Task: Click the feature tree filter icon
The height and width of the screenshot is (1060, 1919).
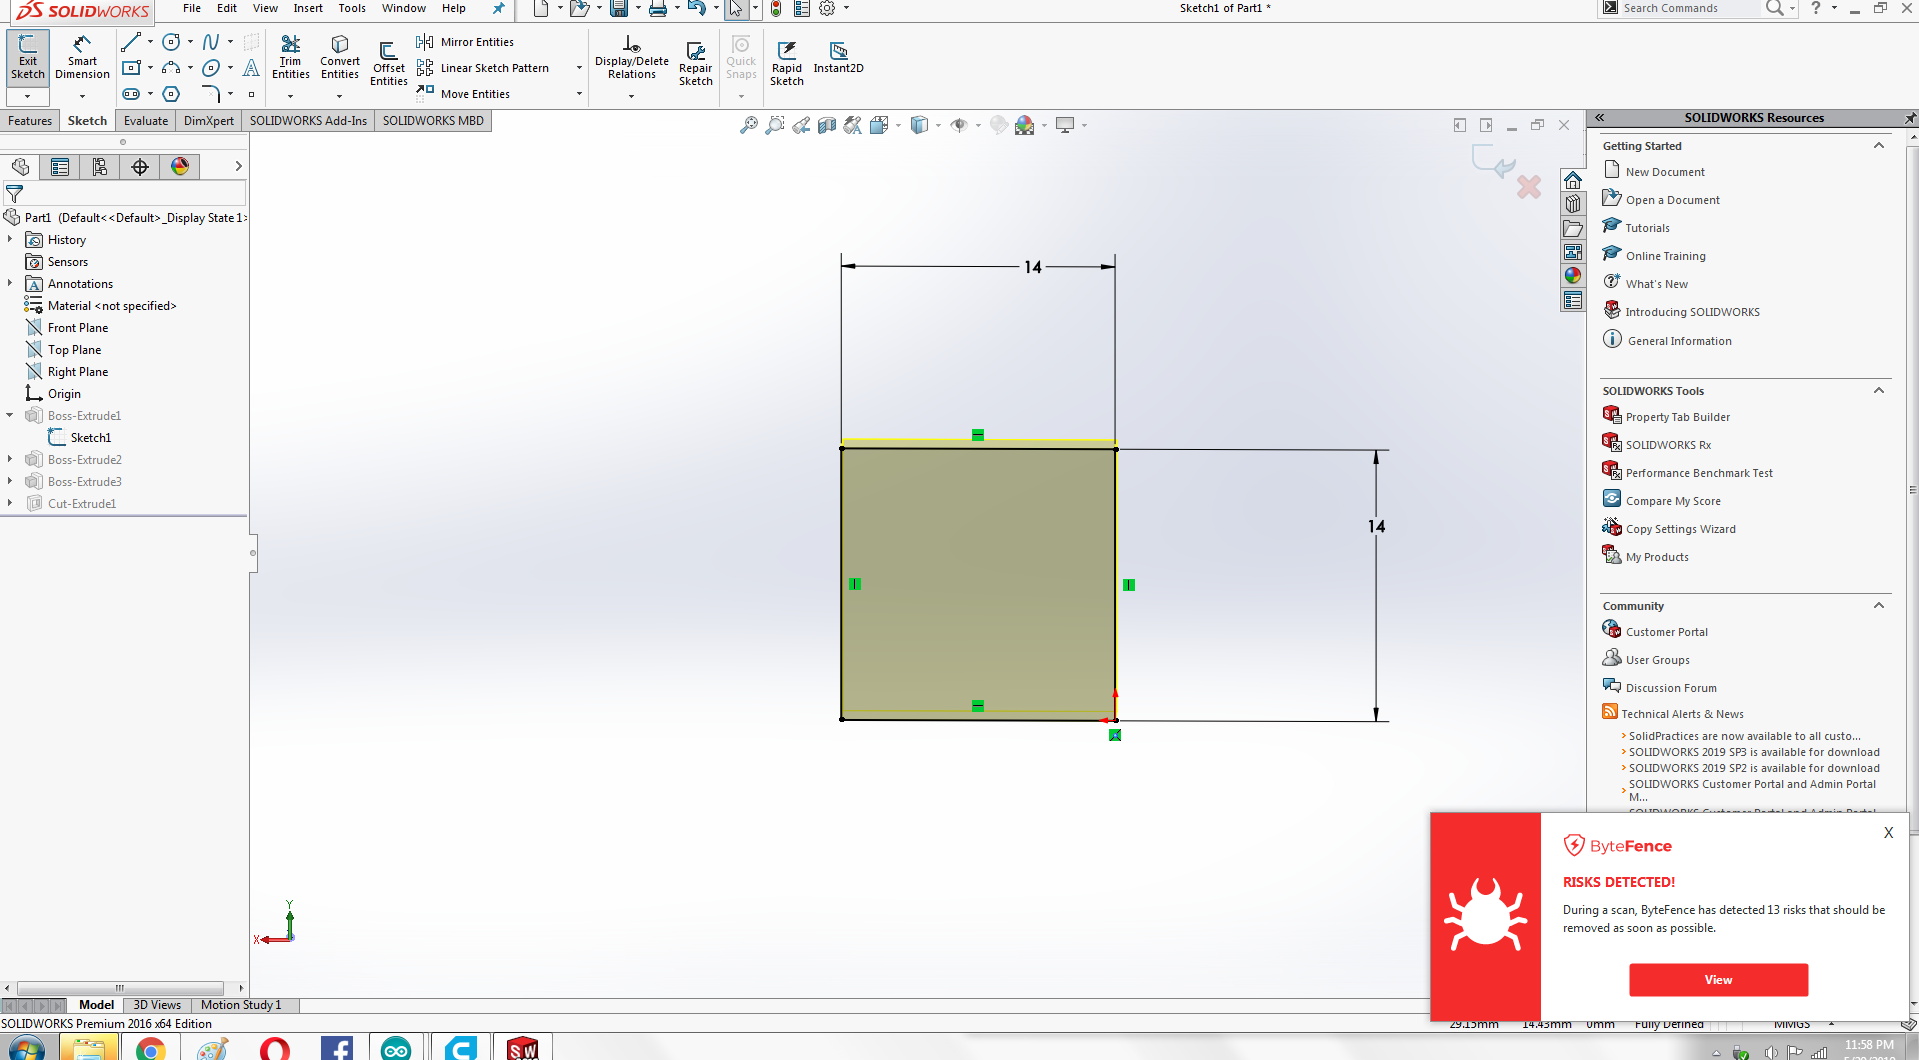Action: click(15, 194)
